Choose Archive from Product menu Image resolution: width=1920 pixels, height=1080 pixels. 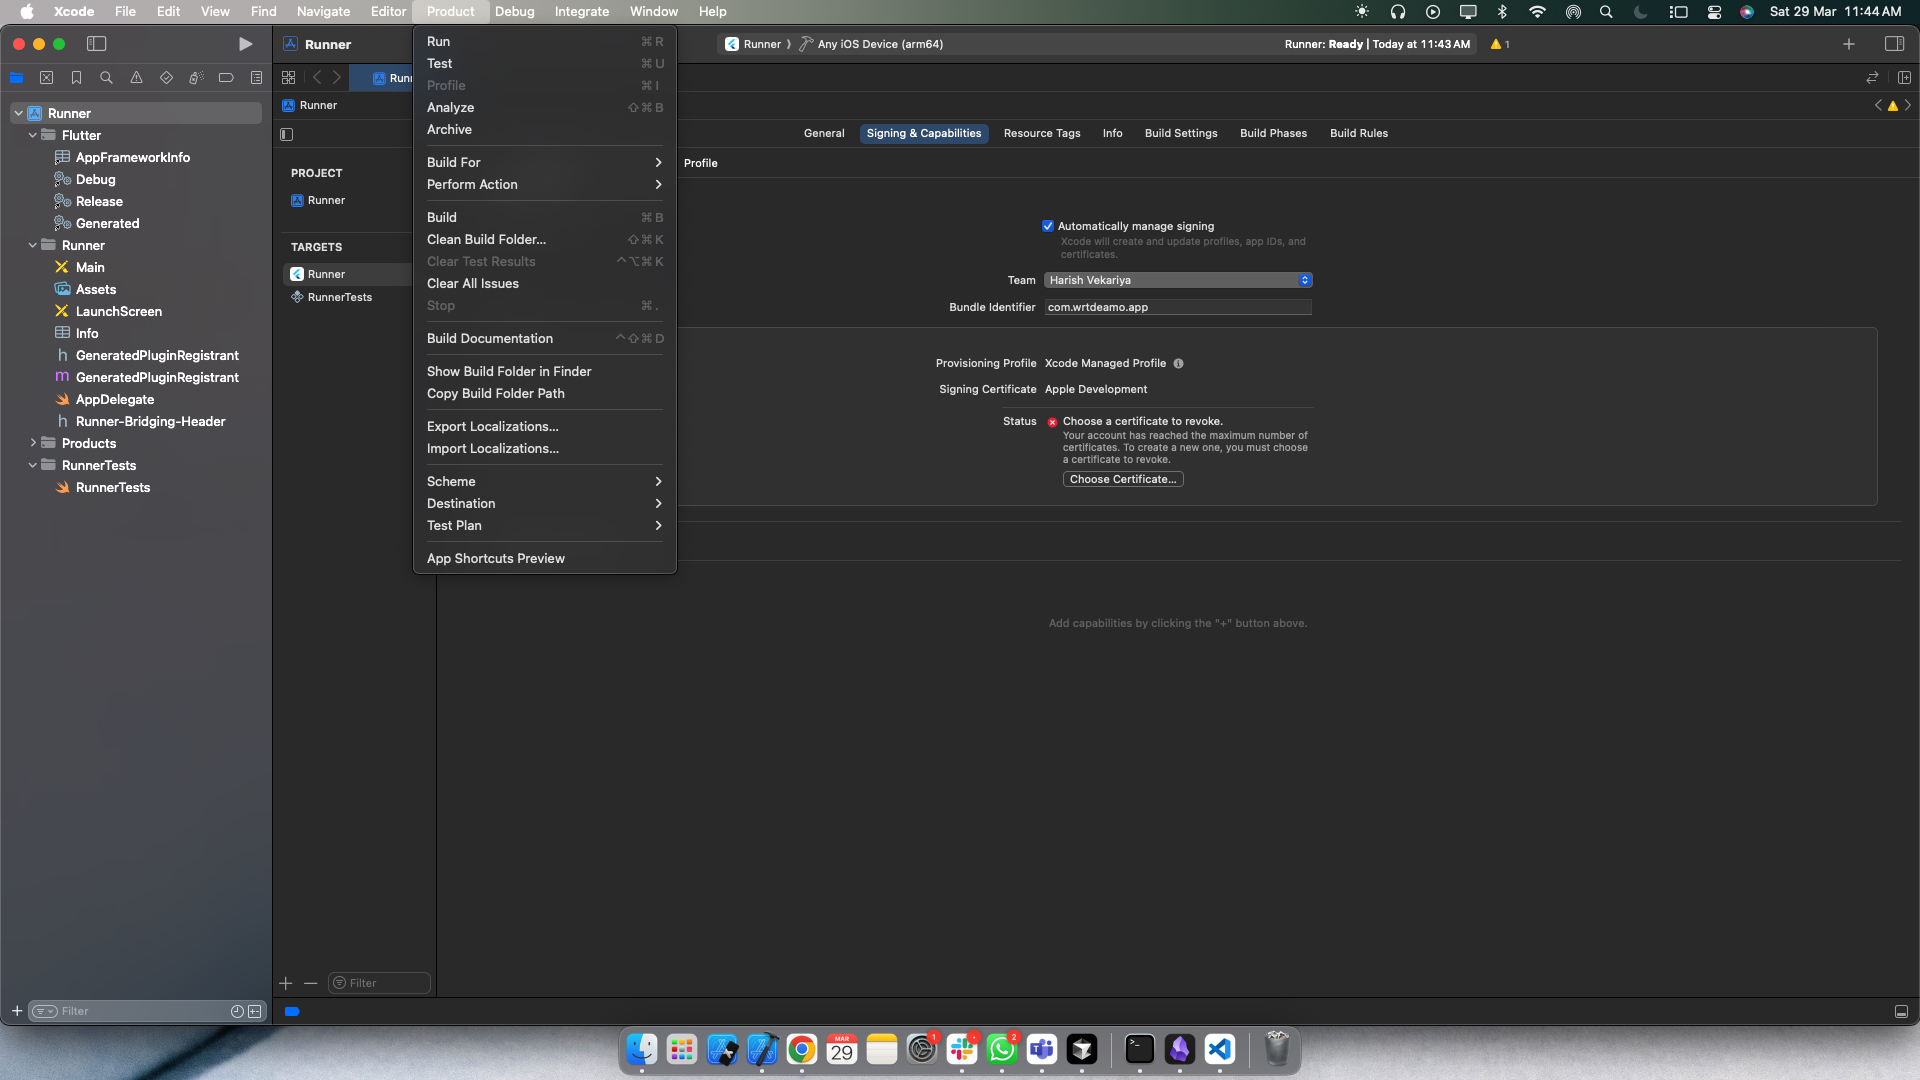point(545,129)
